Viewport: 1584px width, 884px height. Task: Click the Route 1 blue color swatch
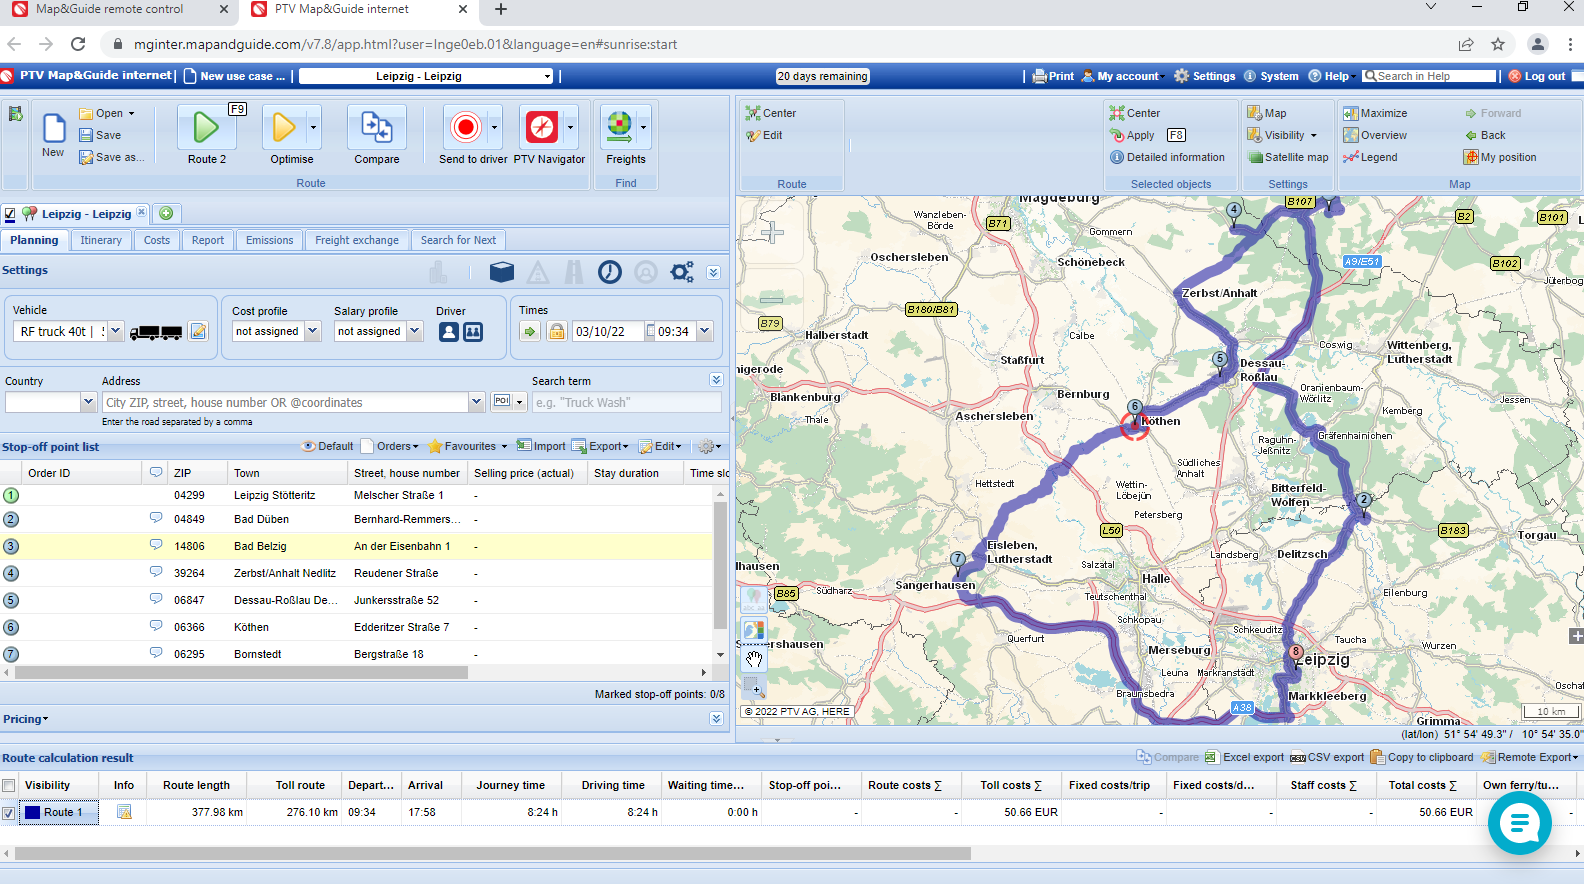[32, 812]
